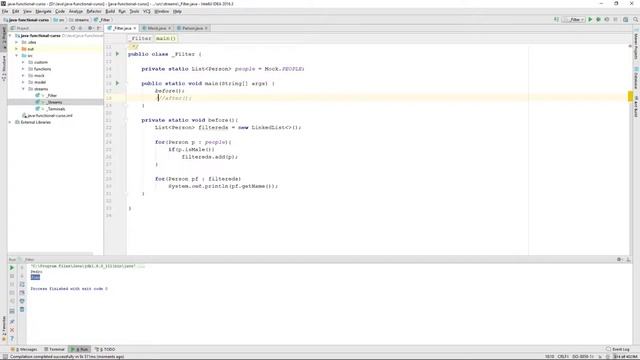
Task: Click yellow warning marker in editor gutter stripe
Action: pos(630,97)
